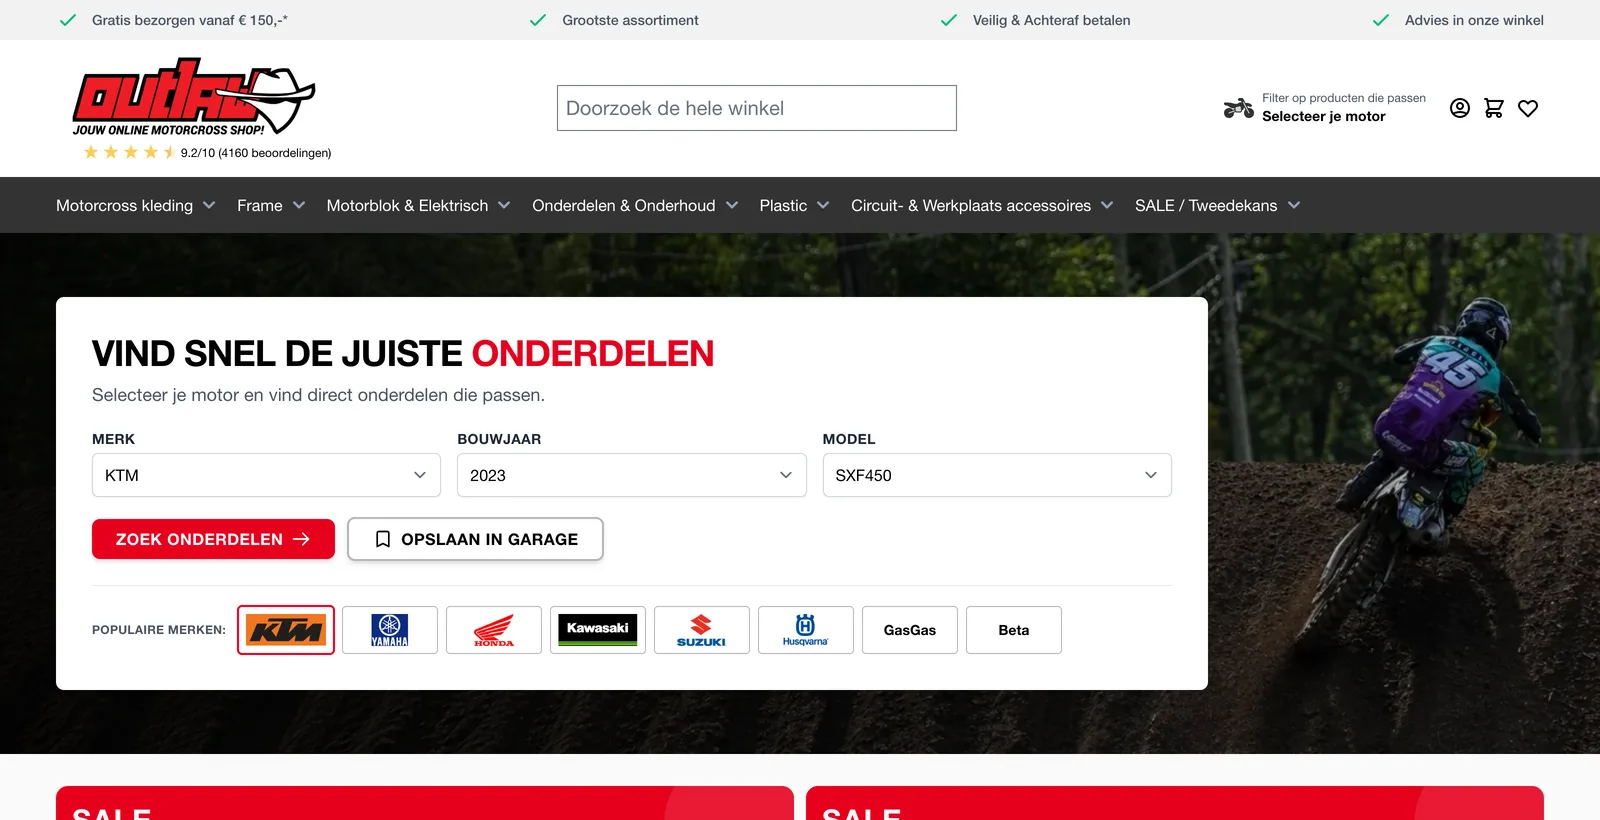Go to homepage via Outlaw logo
Screen dimensions: 1600x820
pos(194,97)
